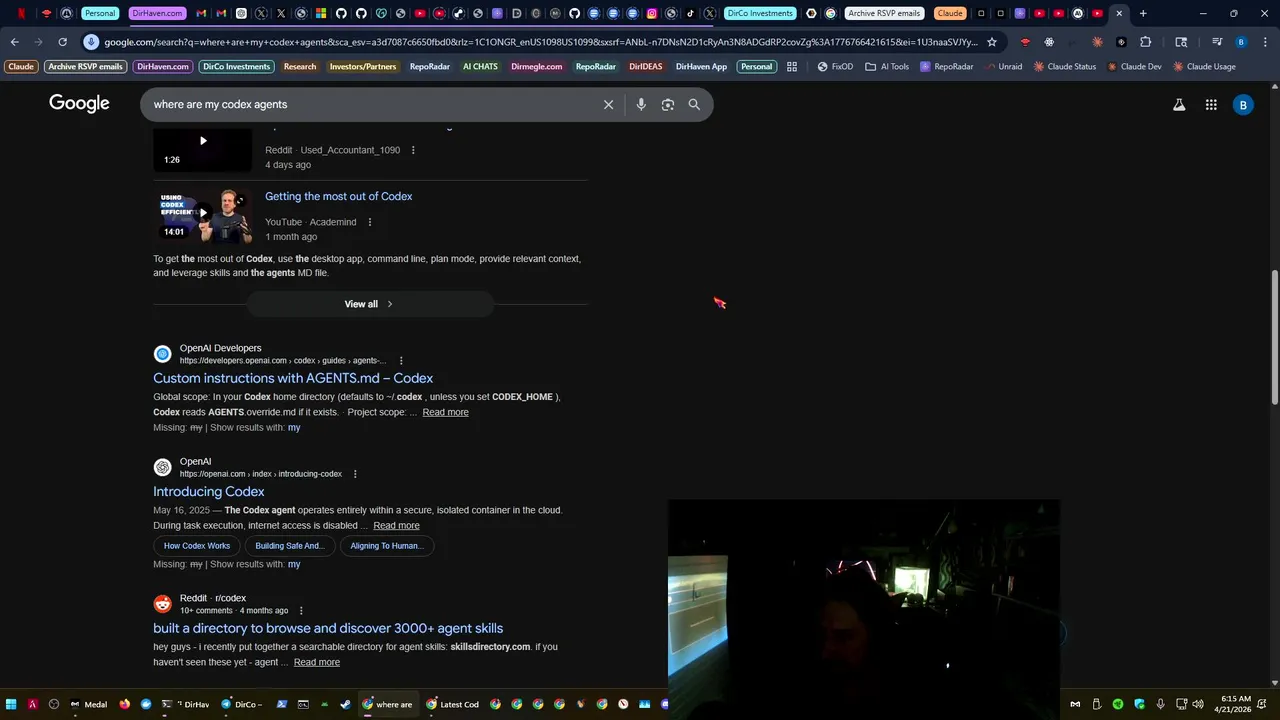Open the Dirmegle.com bookmark
The width and height of the screenshot is (1280, 720).
click(537, 66)
